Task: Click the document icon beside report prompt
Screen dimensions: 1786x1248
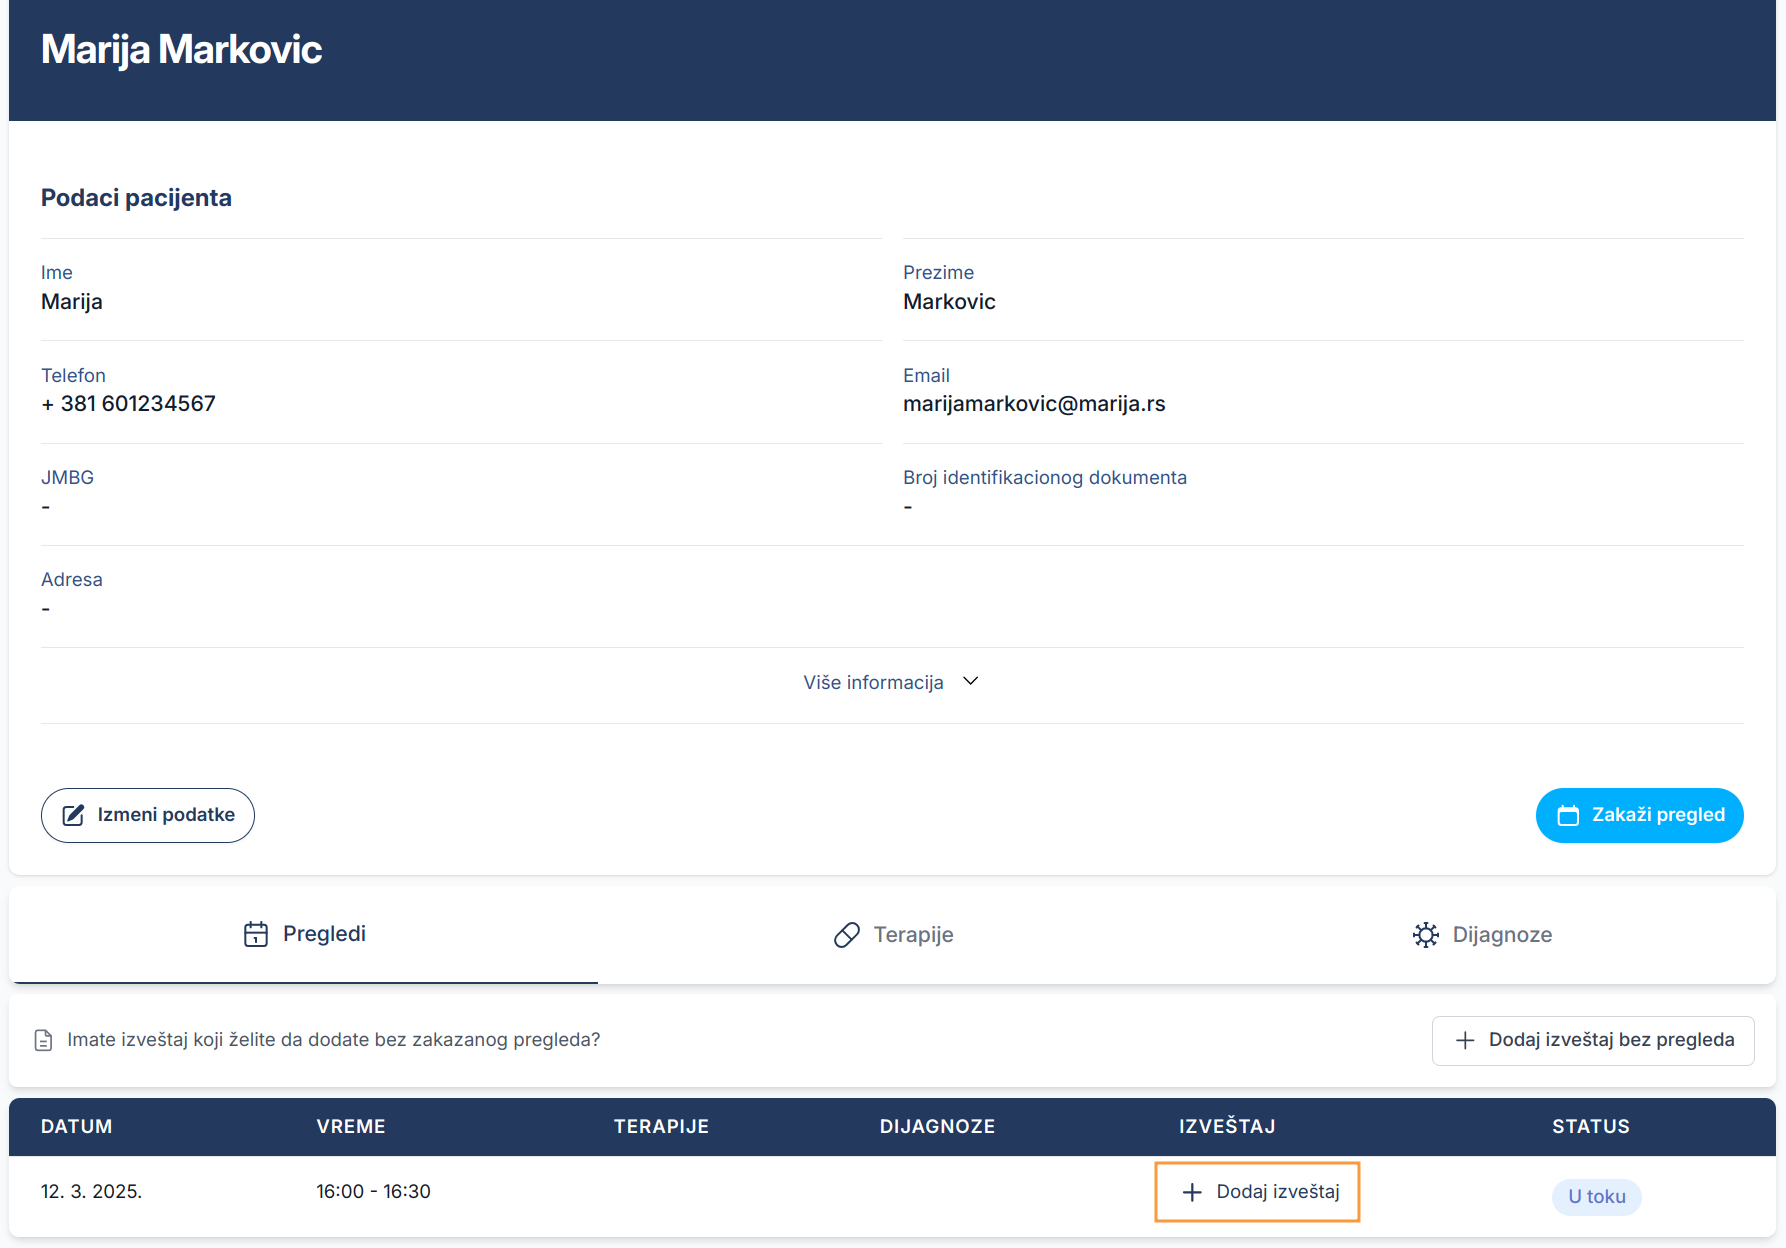Action: click(44, 1040)
